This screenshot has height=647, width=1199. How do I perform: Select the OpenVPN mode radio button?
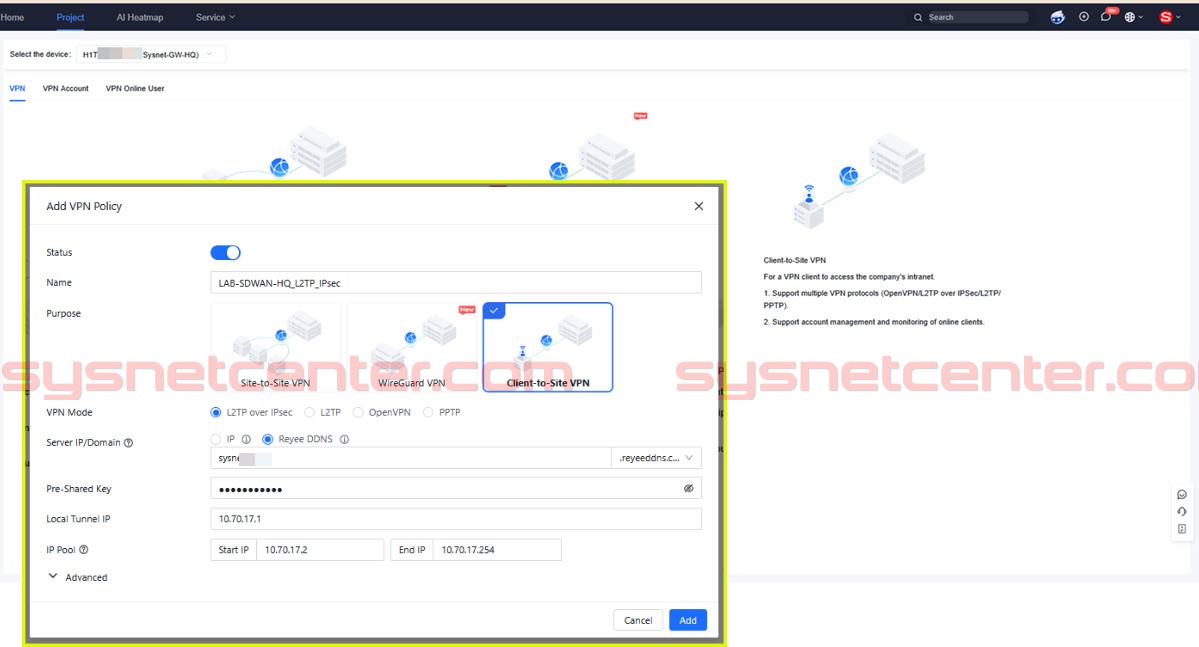click(357, 412)
